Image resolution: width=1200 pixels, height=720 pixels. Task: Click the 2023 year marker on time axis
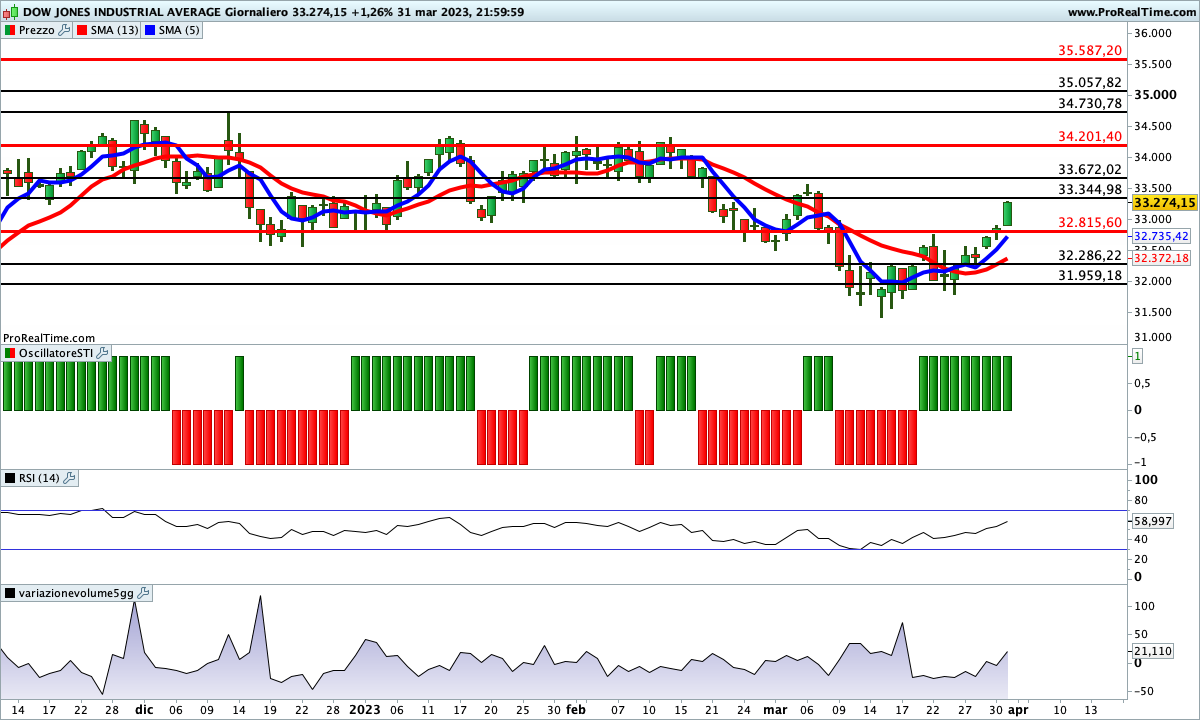pos(364,710)
